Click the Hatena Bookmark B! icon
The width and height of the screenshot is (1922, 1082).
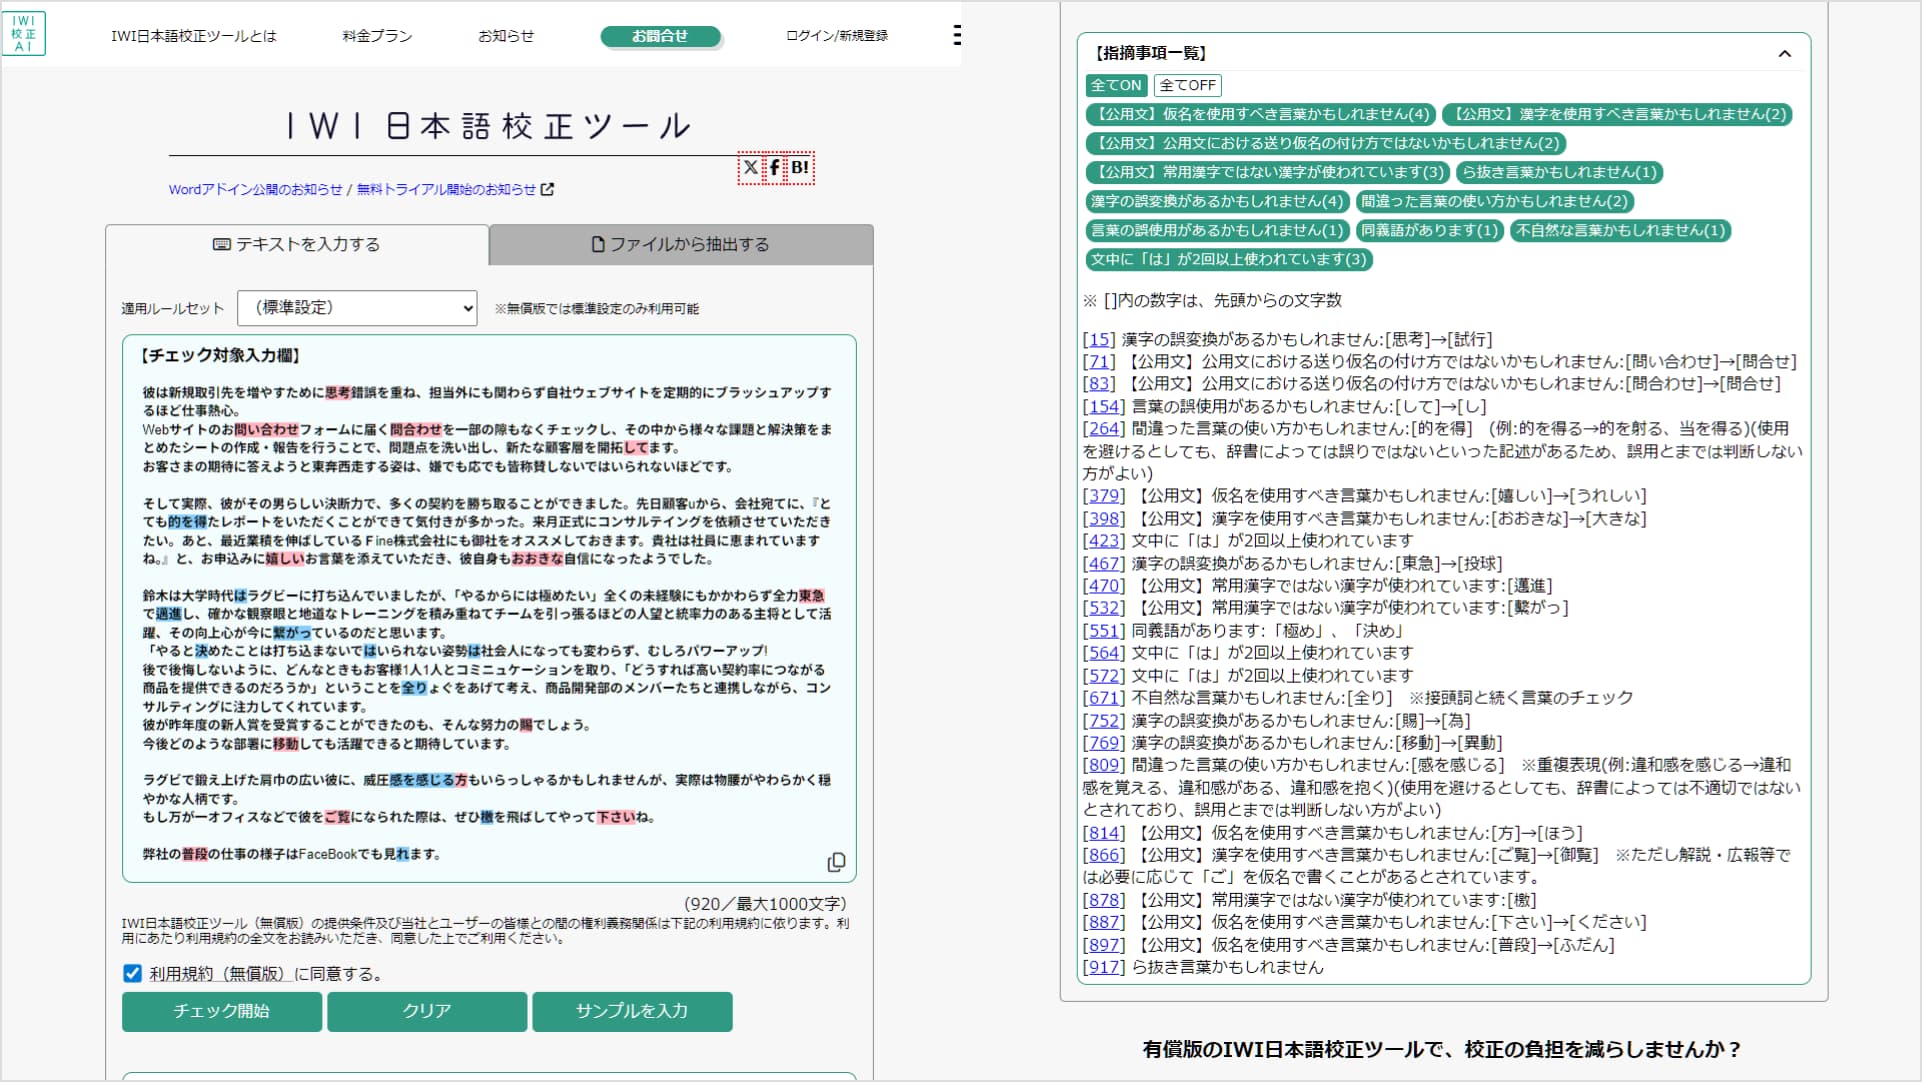point(800,168)
